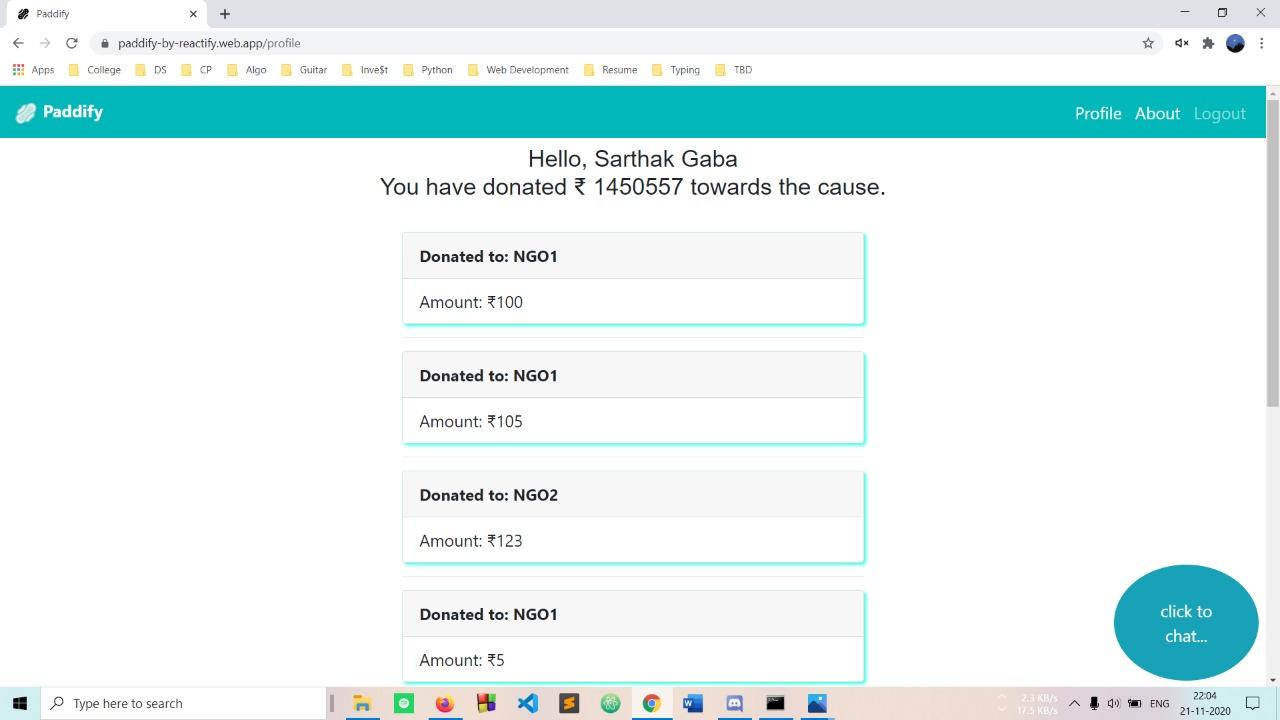Open the notification center
Screen dimensions: 1280x720
[1252, 703]
